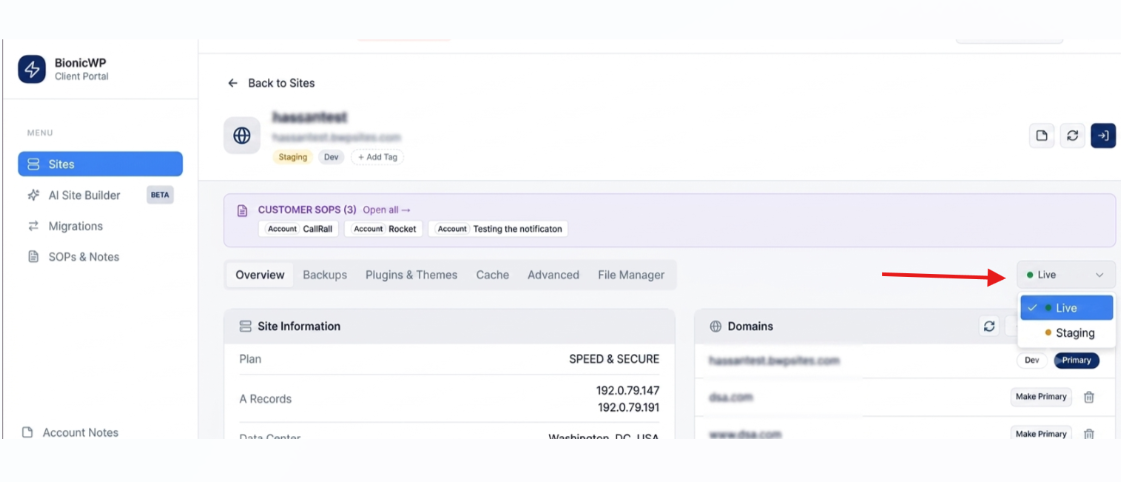Delete the www.dsa.com domain
Viewport: 1121px width, 482px height.
(1089, 433)
